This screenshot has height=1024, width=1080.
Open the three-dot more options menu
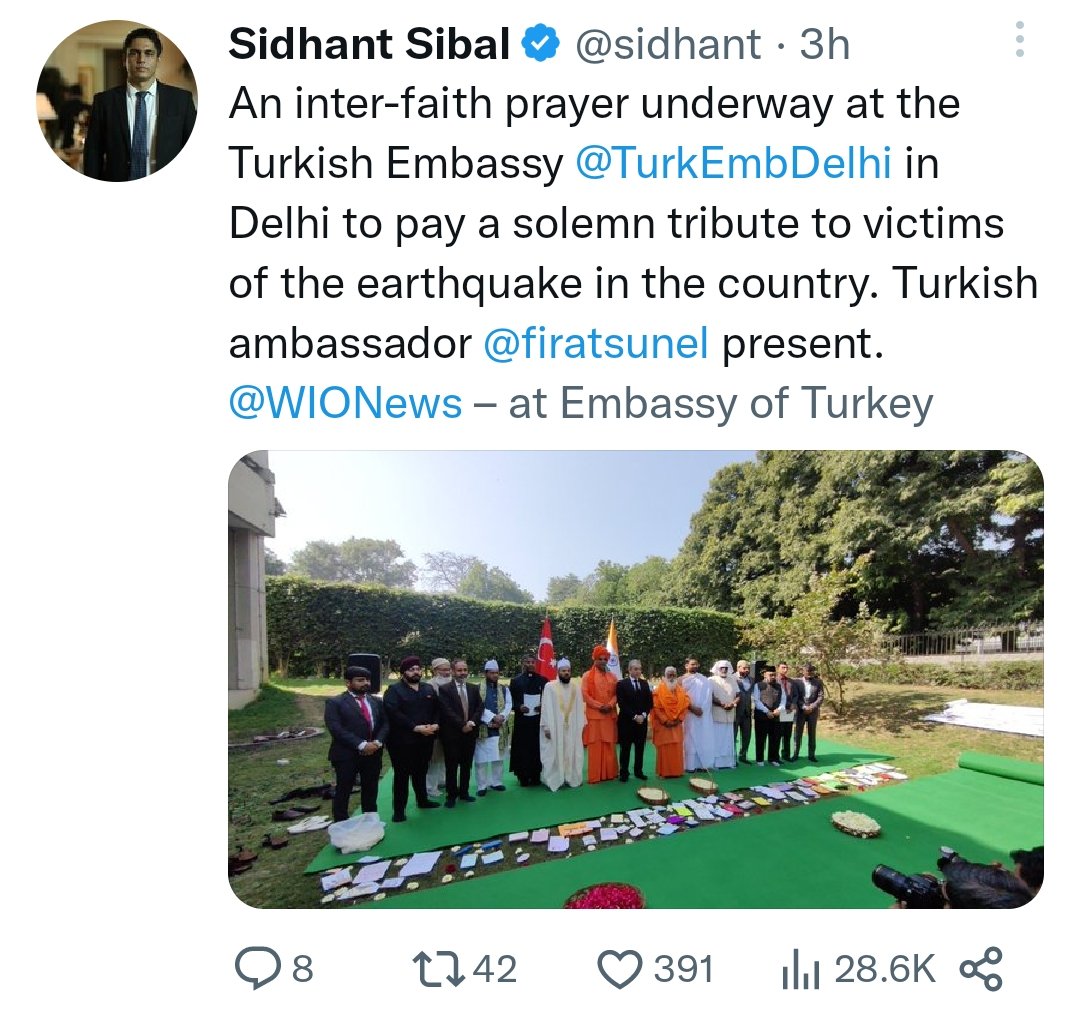coord(1020,40)
